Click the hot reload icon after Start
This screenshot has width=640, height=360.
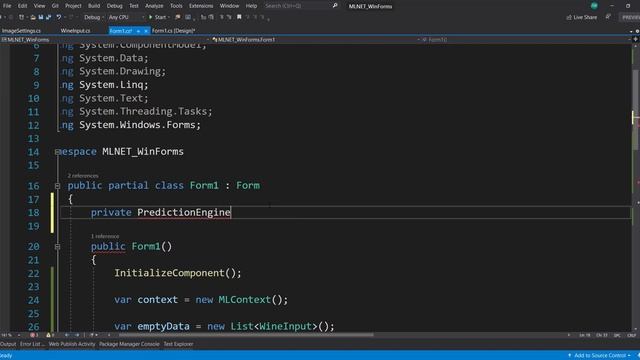click(178, 17)
